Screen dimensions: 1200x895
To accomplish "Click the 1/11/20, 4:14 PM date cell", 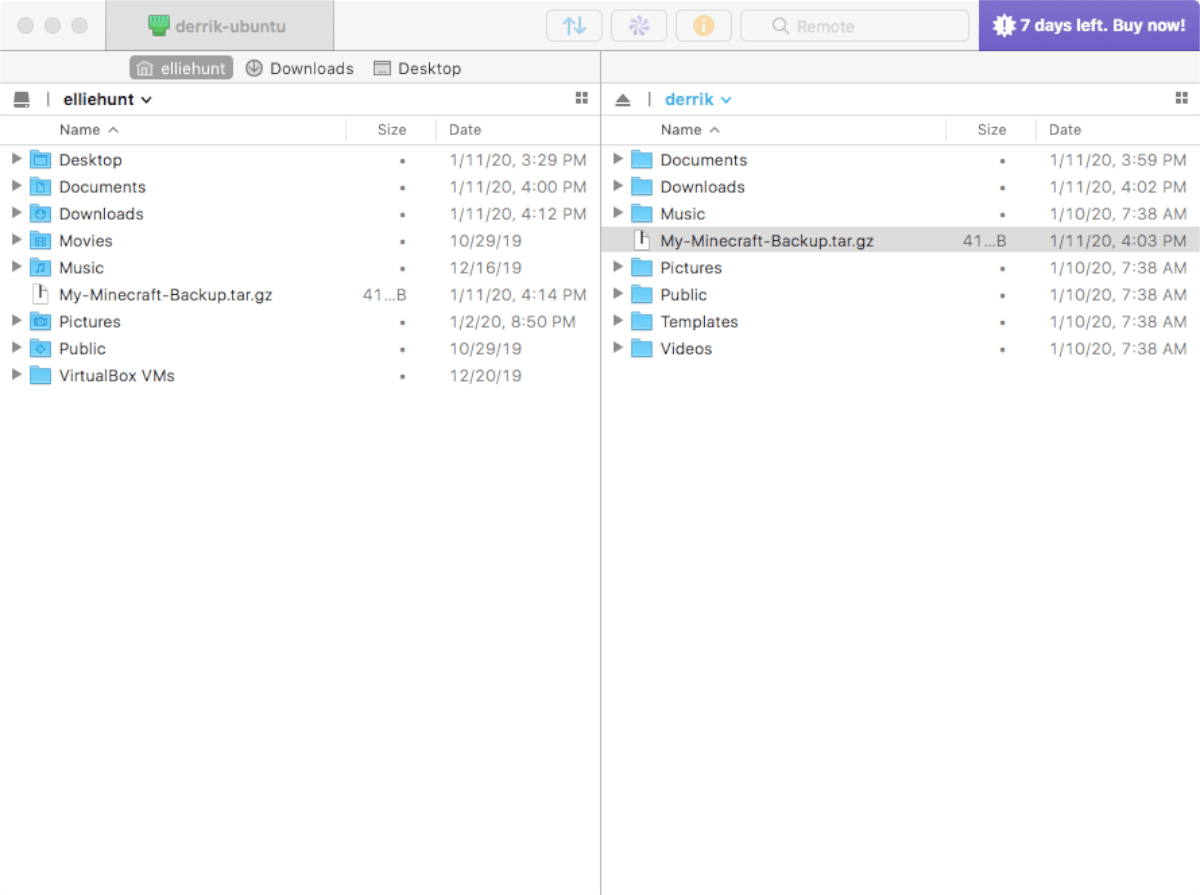I will (x=518, y=295).
